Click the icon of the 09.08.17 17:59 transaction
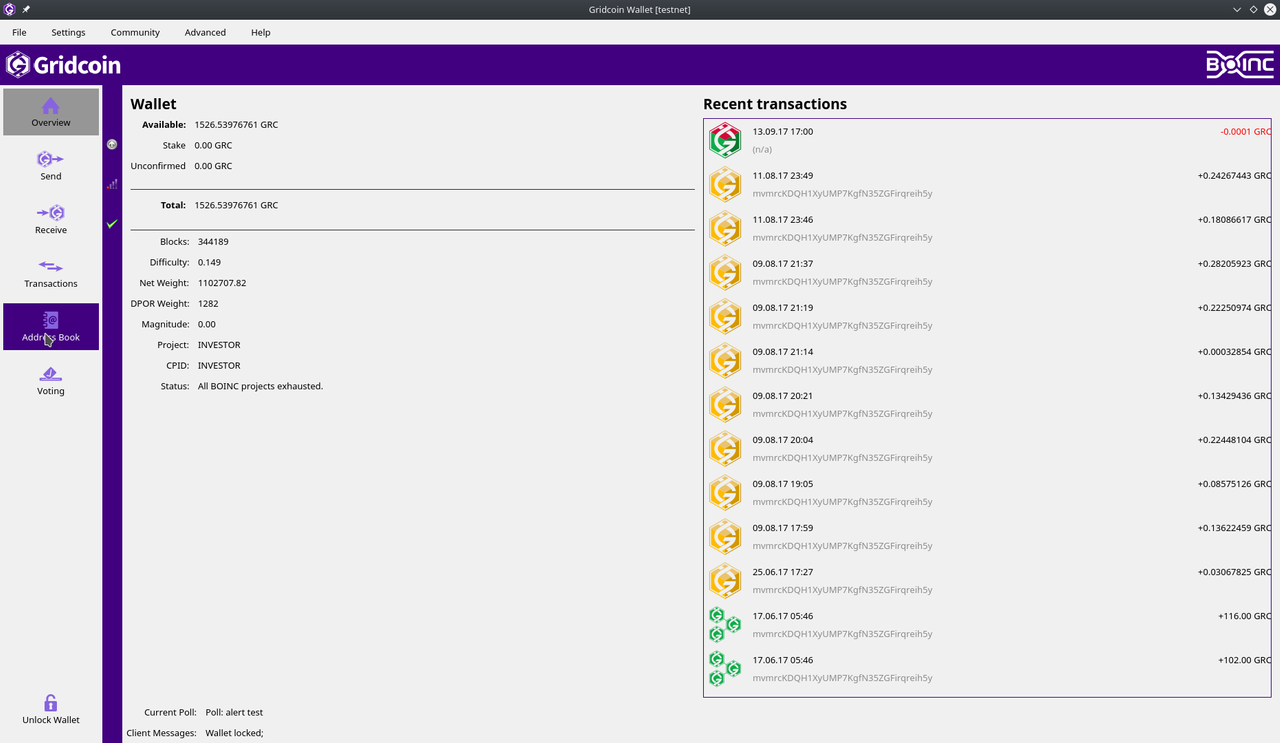1280x743 pixels. tap(725, 536)
